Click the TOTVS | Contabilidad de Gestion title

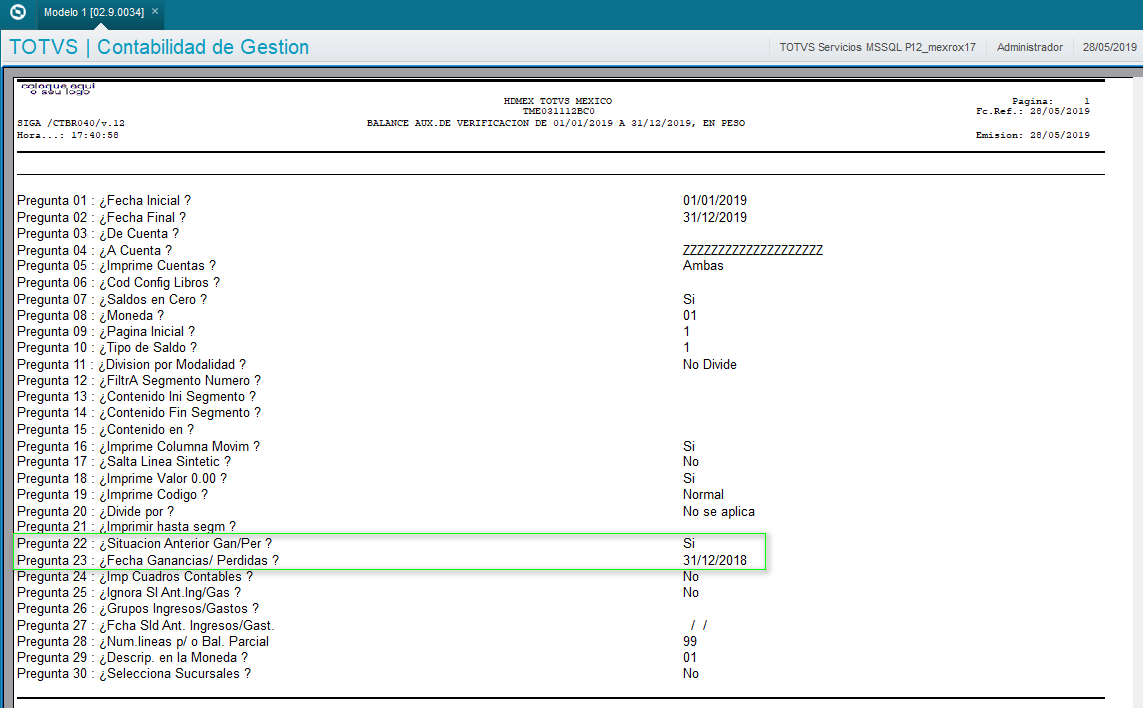click(159, 47)
